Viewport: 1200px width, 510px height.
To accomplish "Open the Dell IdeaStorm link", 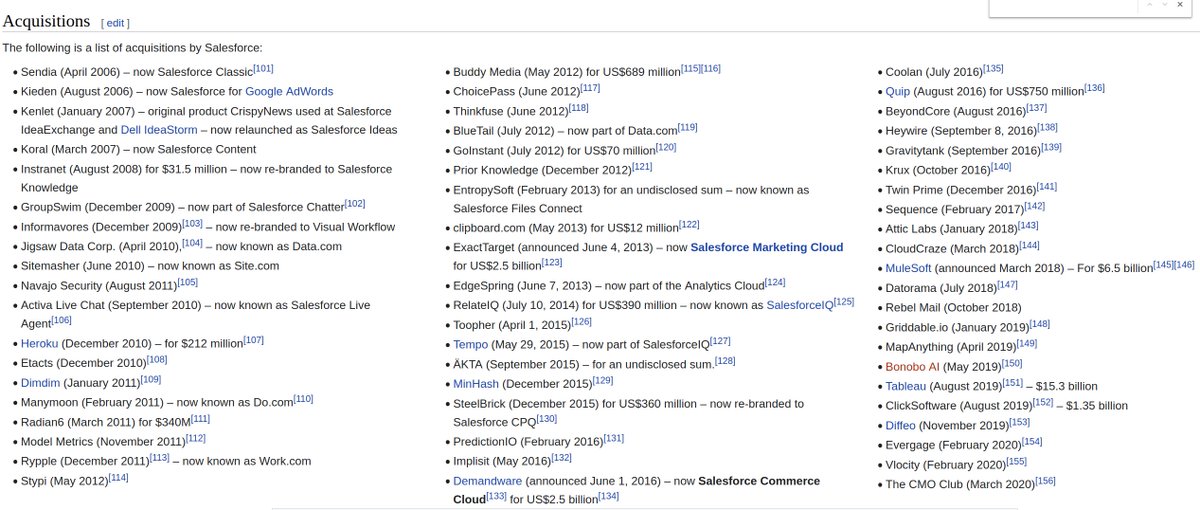I will click(158, 130).
